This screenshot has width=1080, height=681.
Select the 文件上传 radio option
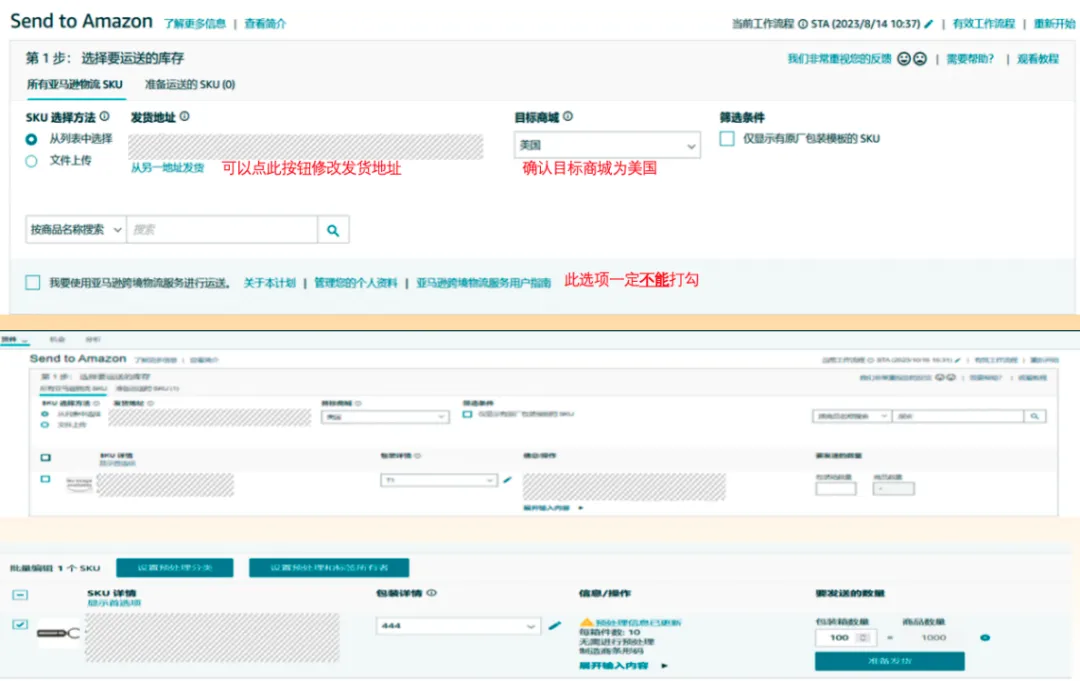click(31, 160)
